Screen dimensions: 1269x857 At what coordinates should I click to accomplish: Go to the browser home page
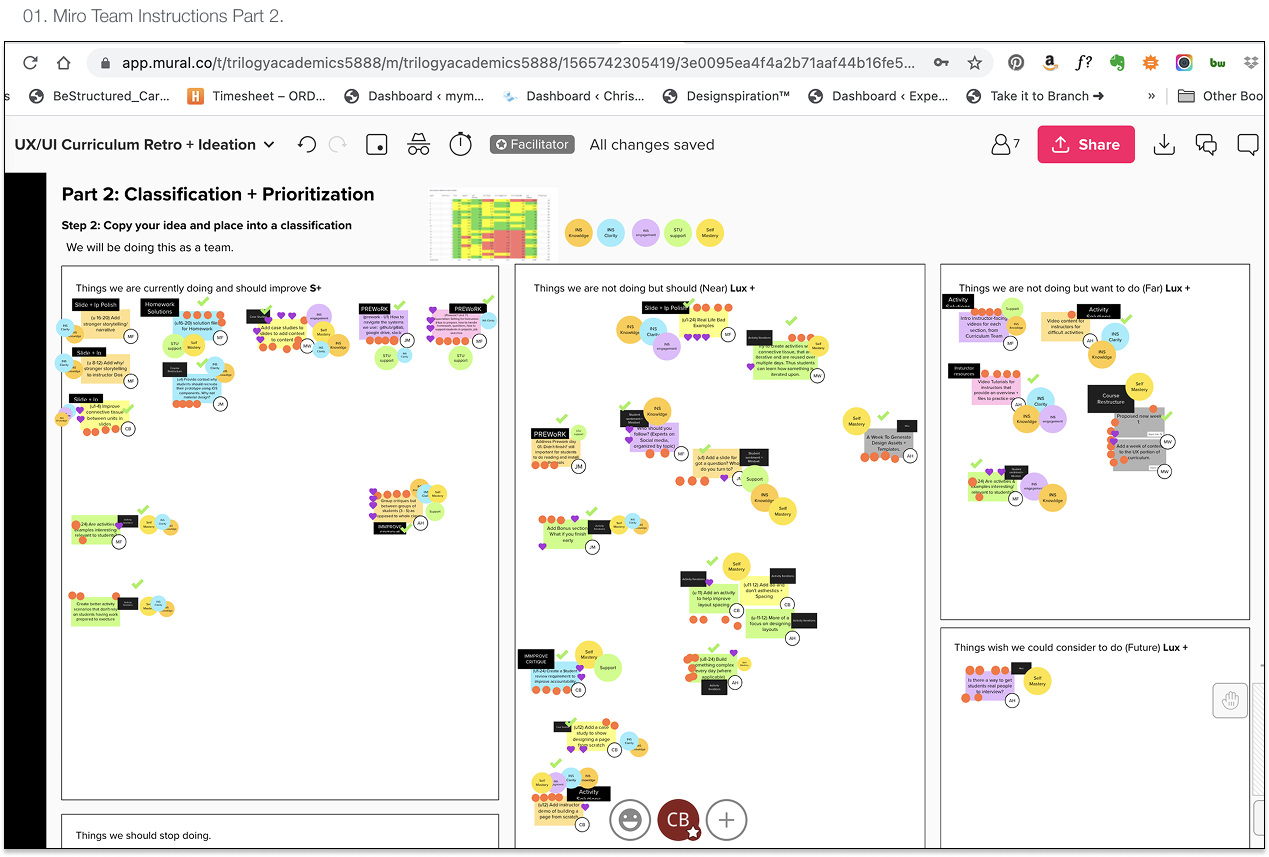(63, 63)
